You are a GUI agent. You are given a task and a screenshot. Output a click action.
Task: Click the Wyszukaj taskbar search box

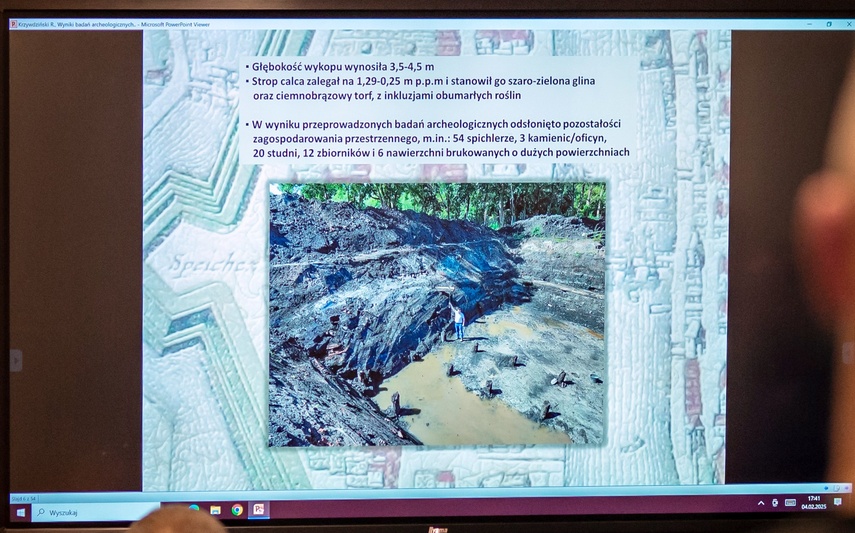tap(96, 513)
